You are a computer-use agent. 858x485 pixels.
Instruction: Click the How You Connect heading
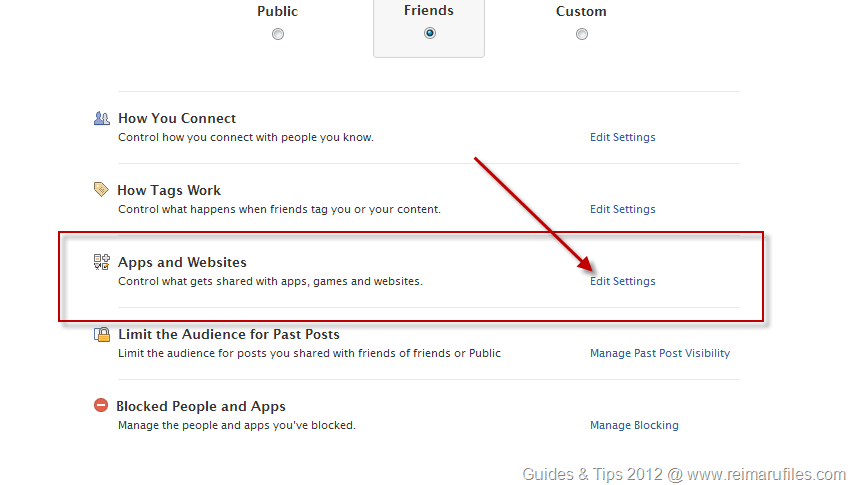tap(177, 118)
